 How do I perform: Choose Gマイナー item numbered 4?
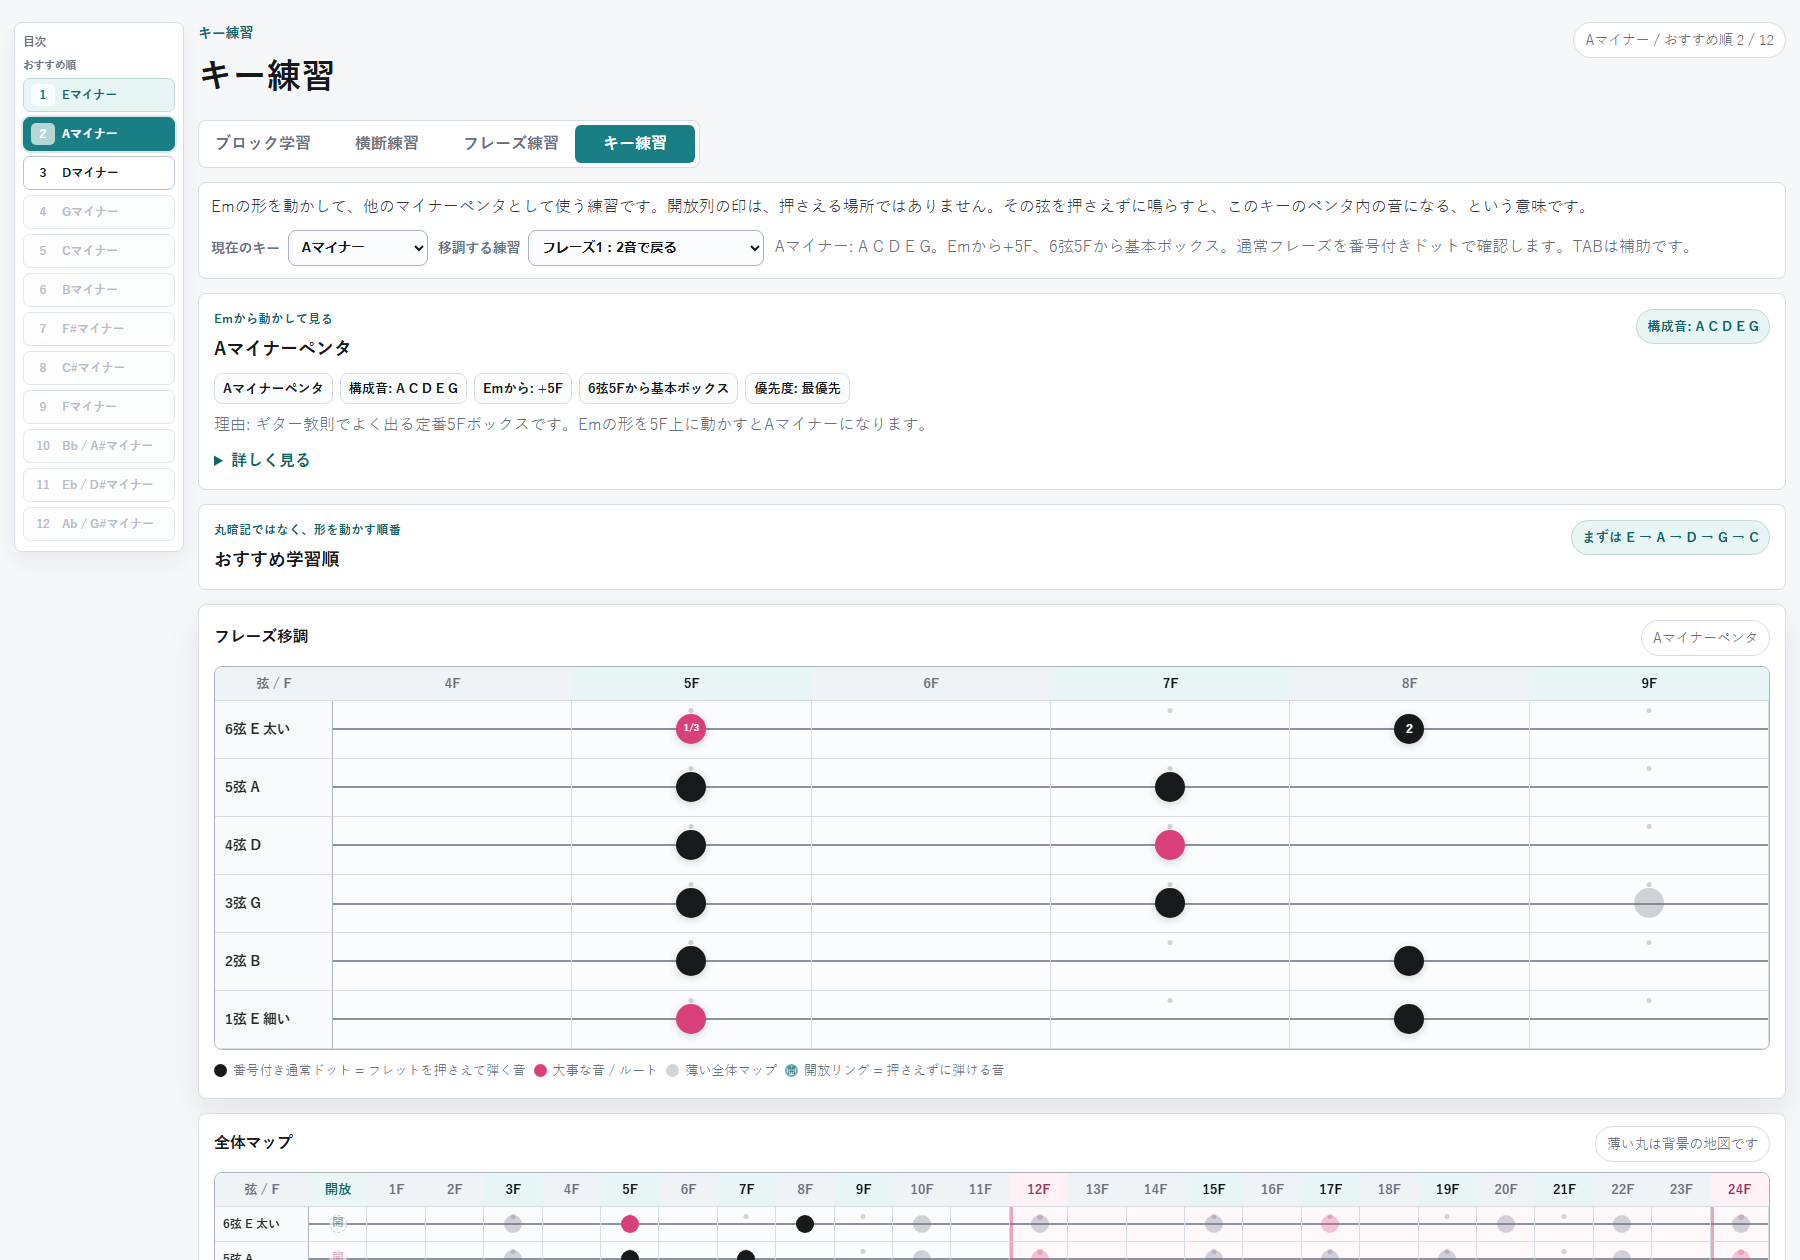(99, 212)
